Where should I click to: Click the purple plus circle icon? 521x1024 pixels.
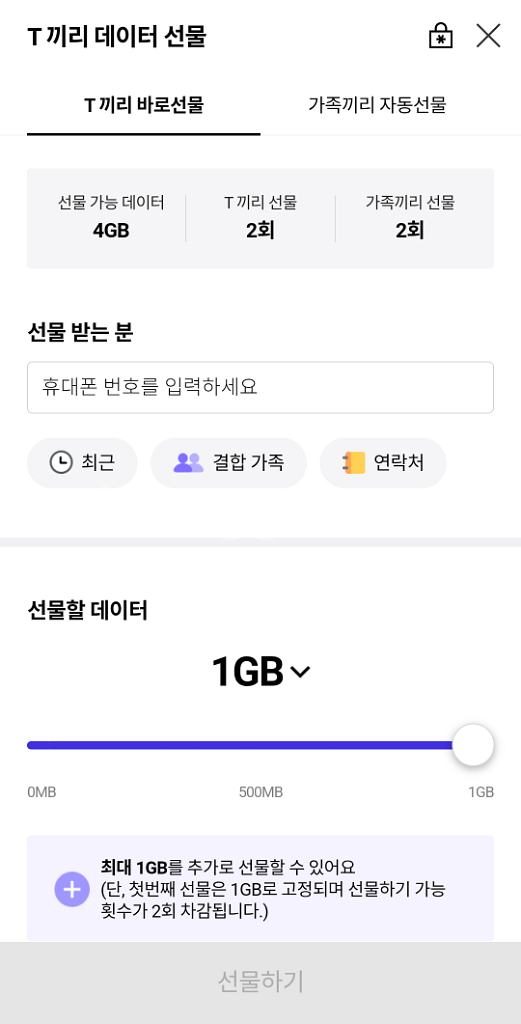tap(72, 889)
